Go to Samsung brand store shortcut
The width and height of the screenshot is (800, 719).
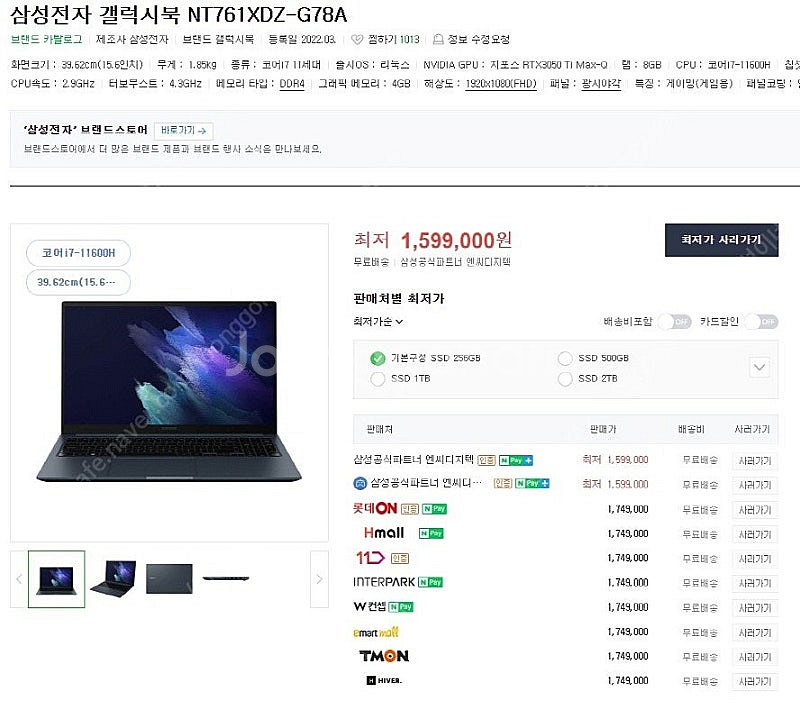point(184,131)
